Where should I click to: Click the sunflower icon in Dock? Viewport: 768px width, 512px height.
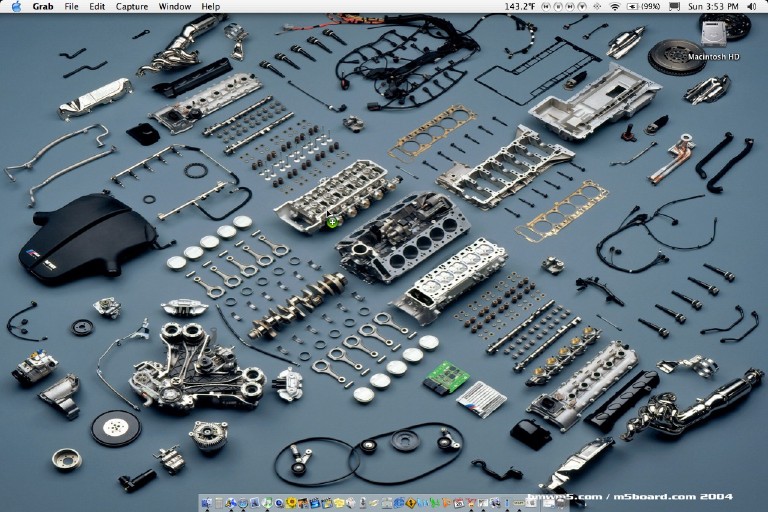pos(291,503)
